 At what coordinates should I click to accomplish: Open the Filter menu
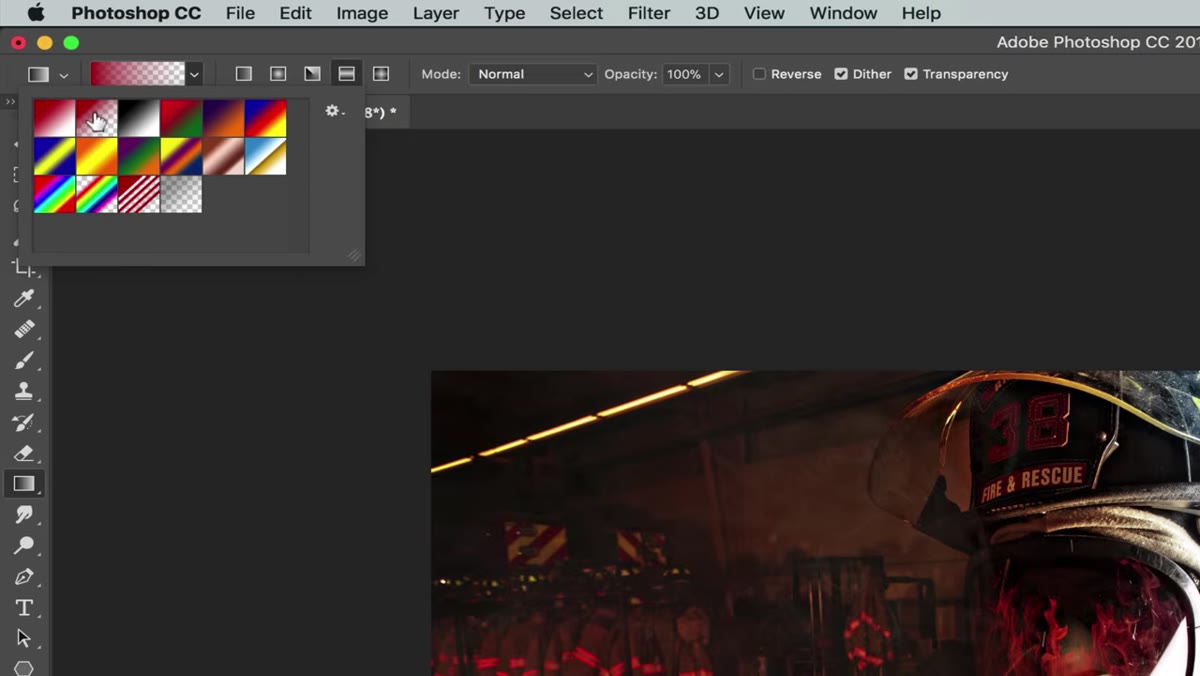649,13
